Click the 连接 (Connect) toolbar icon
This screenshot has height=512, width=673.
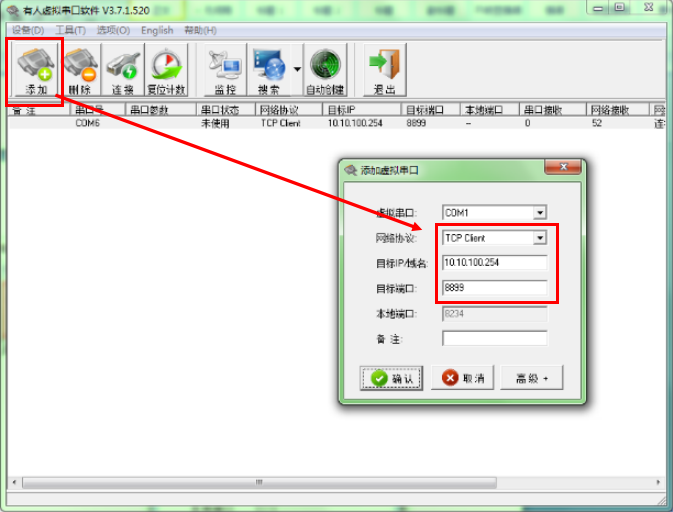point(122,70)
